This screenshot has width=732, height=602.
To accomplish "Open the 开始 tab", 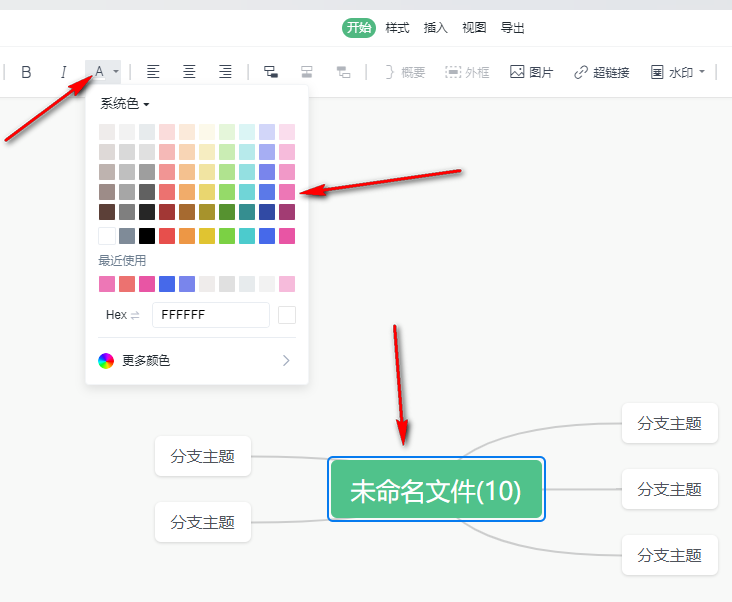I will pos(359,28).
